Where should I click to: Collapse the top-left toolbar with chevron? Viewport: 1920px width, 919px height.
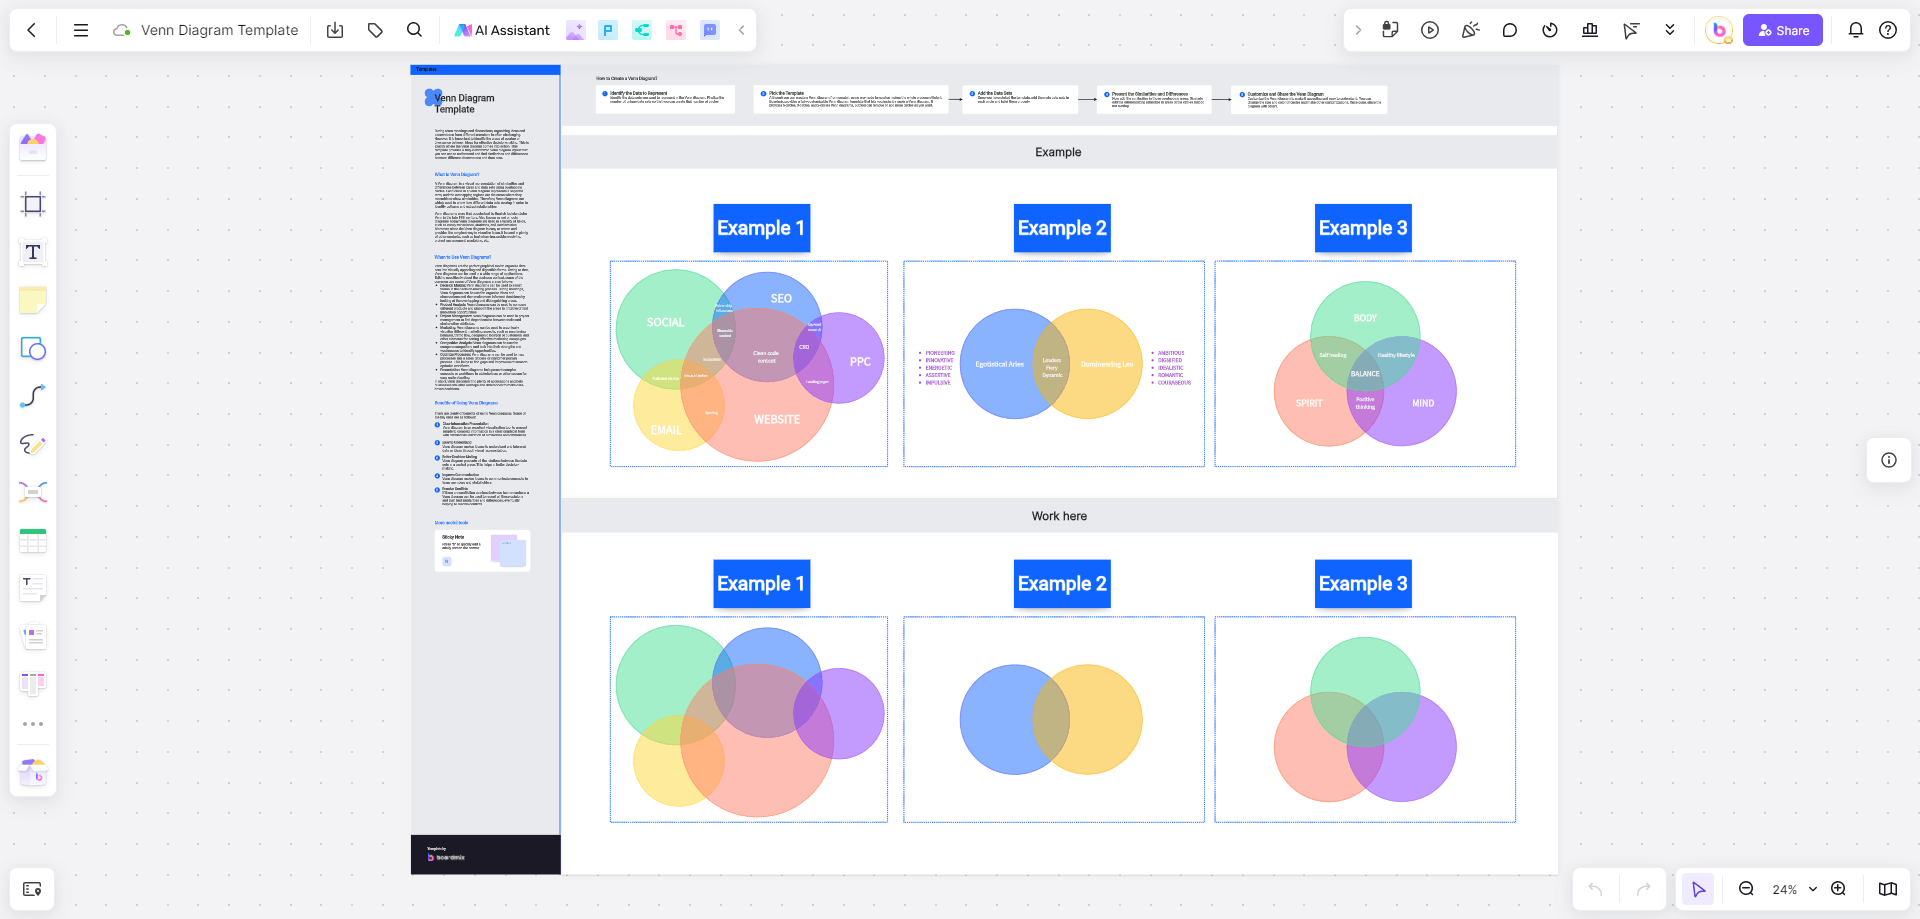click(x=741, y=30)
